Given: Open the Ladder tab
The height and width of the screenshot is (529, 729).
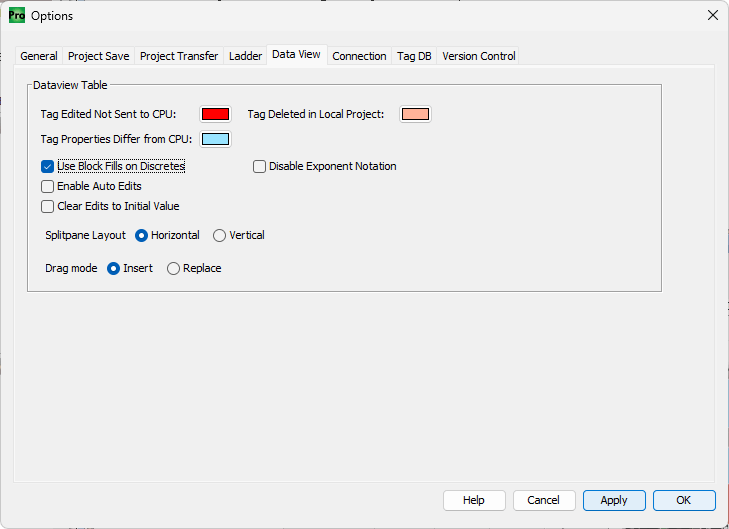Looking at the screenshot, I should (245, 56).
